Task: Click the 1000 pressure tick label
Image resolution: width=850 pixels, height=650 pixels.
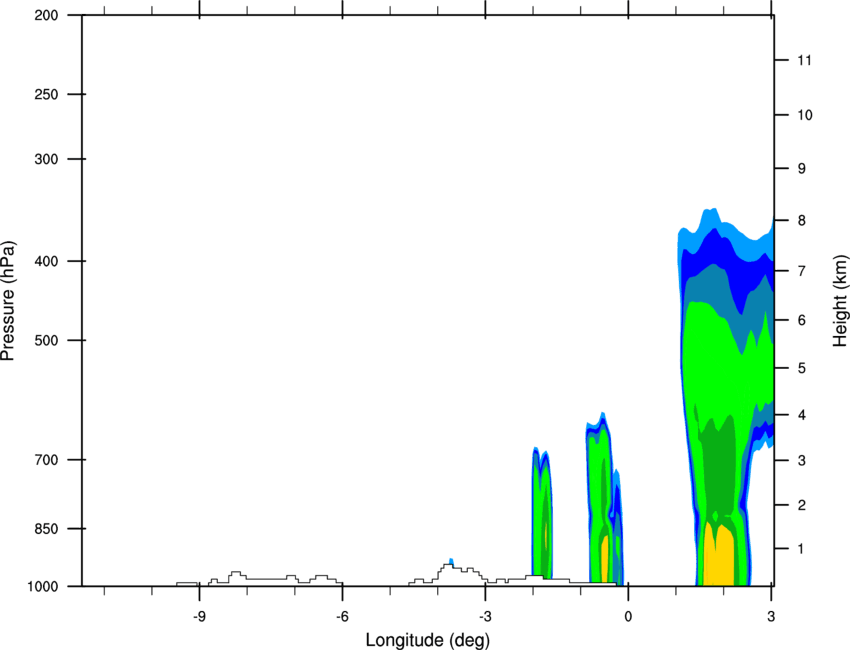Action: (x=43, y=587)
